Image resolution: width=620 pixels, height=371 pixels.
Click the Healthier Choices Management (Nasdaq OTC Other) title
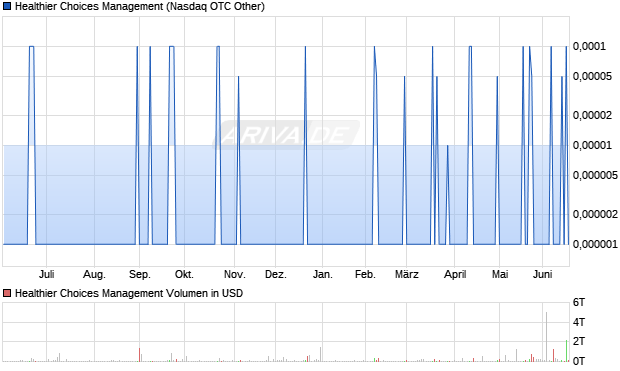click(x=140, y=7)
